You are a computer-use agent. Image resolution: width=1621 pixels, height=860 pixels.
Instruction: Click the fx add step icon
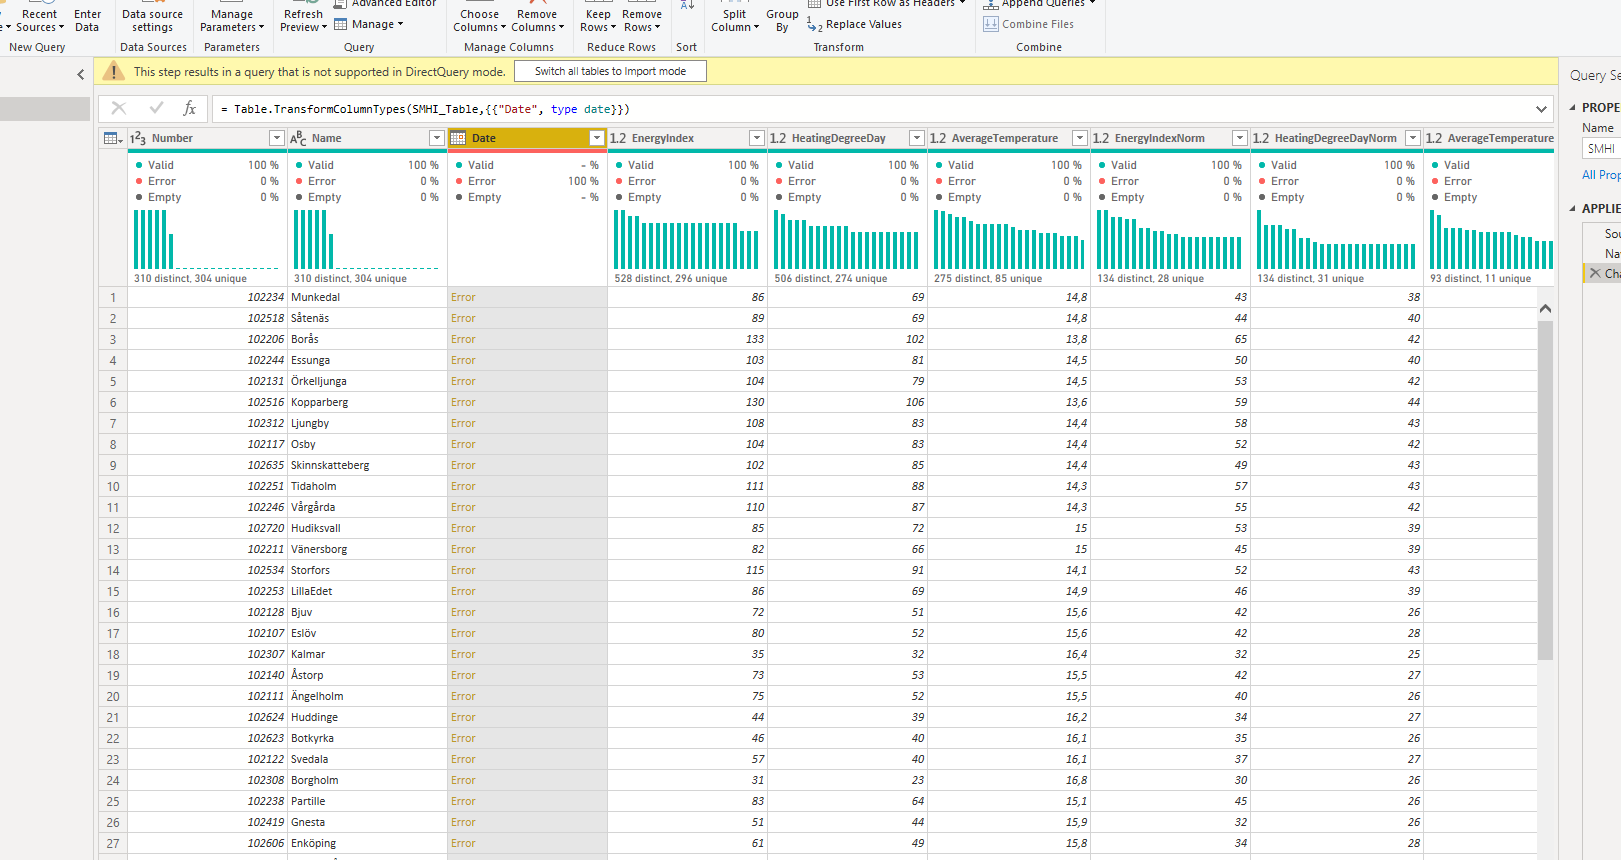point(189,108)
